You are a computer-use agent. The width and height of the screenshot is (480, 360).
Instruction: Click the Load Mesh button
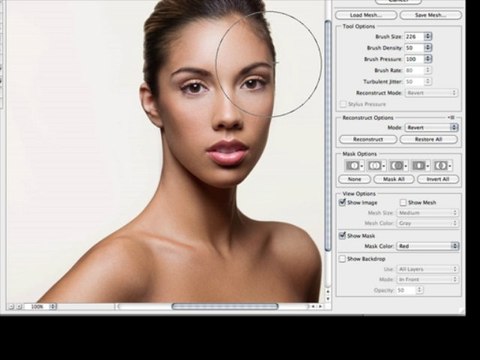[366, 15]
